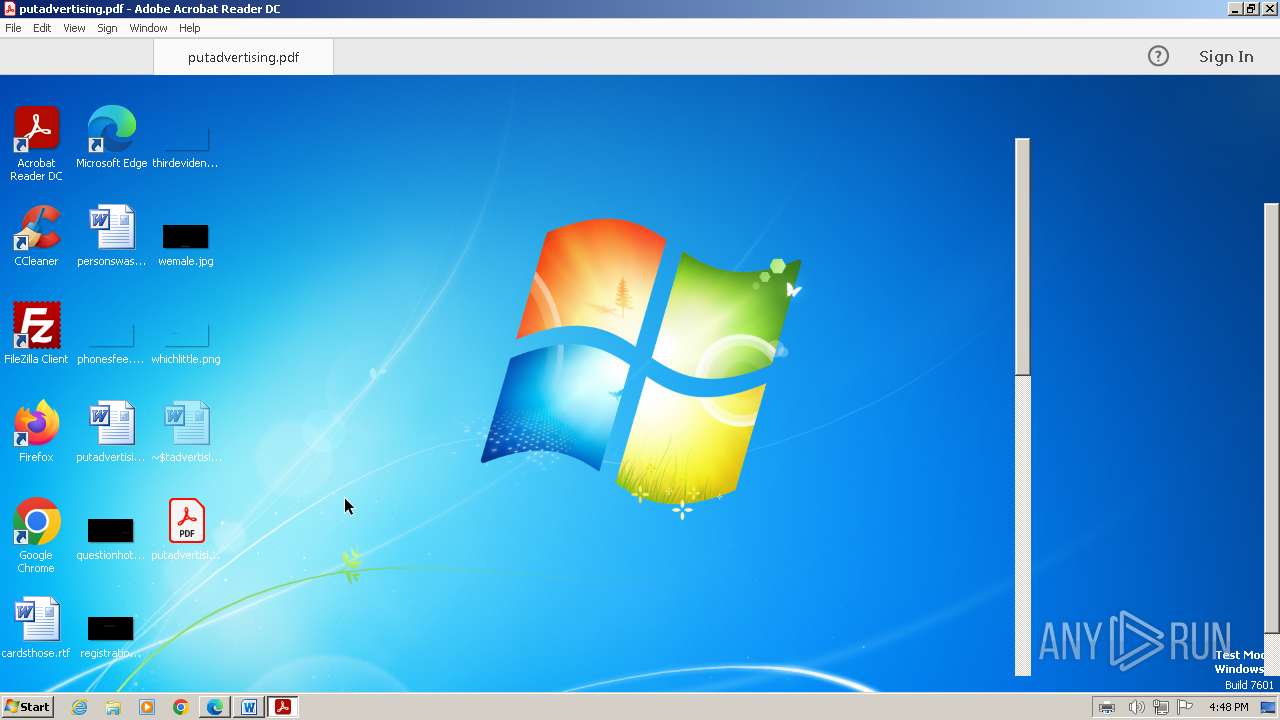Click the on-screen keyboard tray icon
The height and width of the screenshot is (720, 1280).
[1107, 707]
